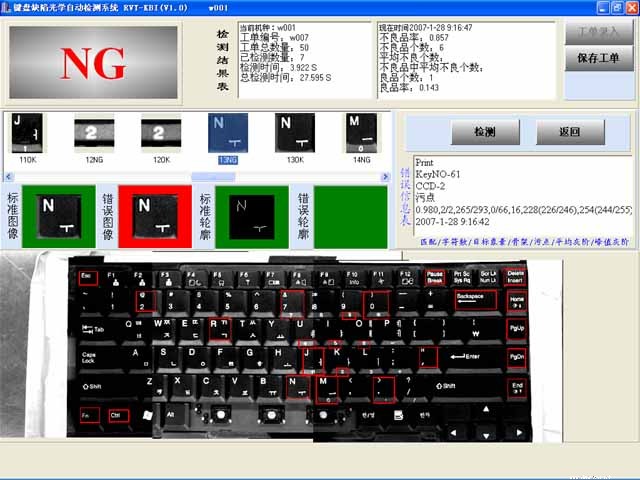This screenshot has width=640, height=480.
Task: Click the error image on red background
Action: (x=155, y=216)
